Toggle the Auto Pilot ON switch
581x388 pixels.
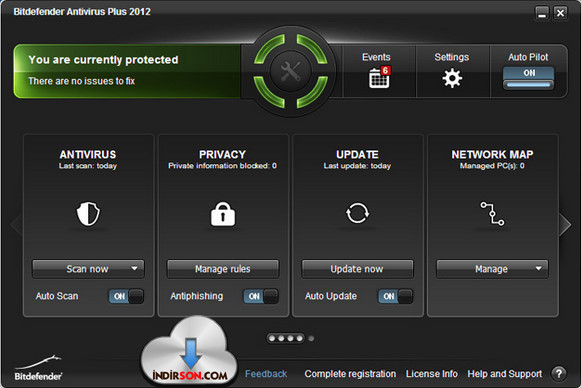pos(528,78)
